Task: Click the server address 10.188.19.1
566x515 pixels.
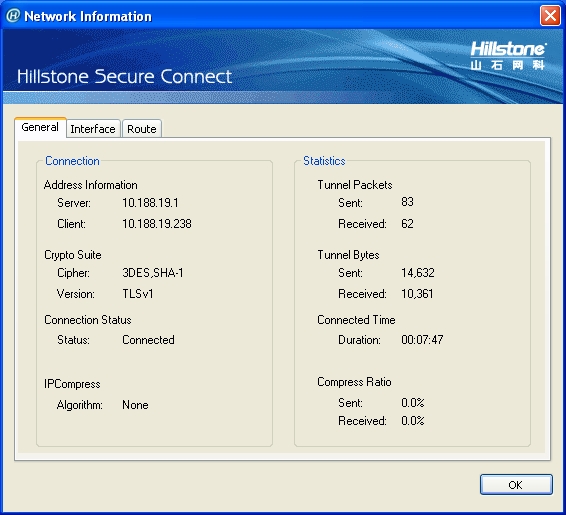Action: click(x=150, y=203)
